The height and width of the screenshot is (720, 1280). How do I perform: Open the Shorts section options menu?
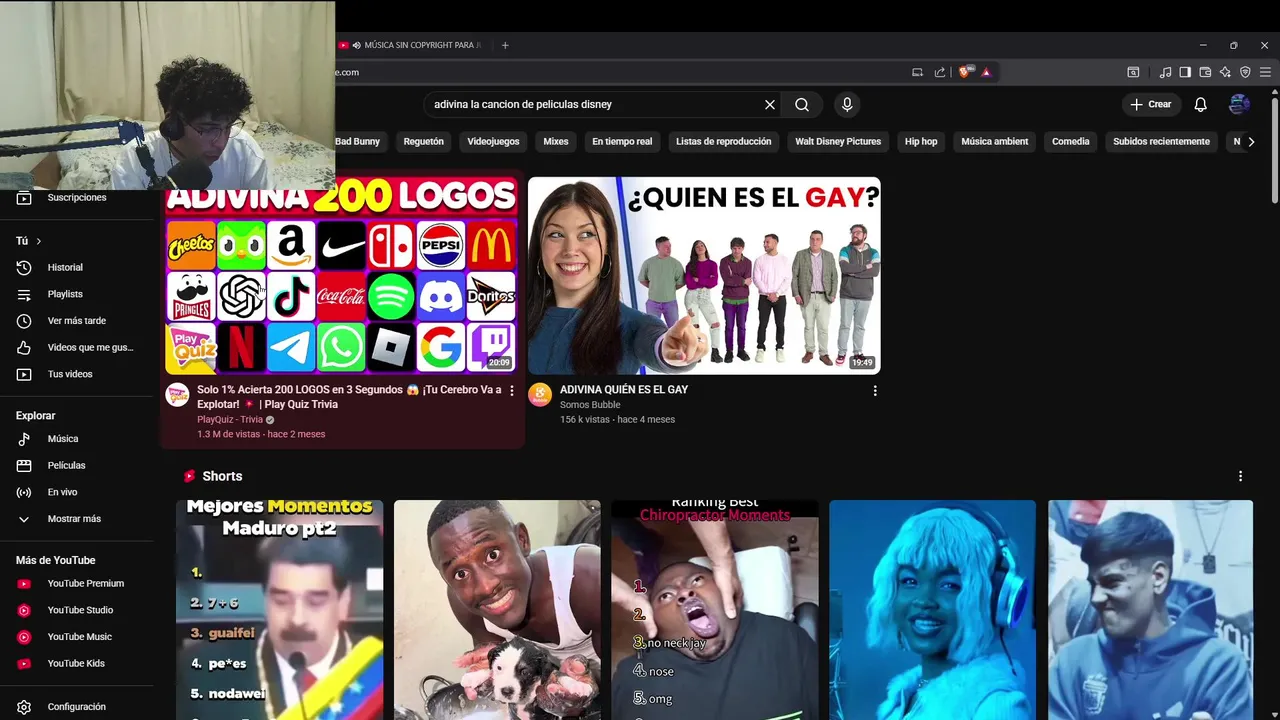click(x=1240, y=476)
